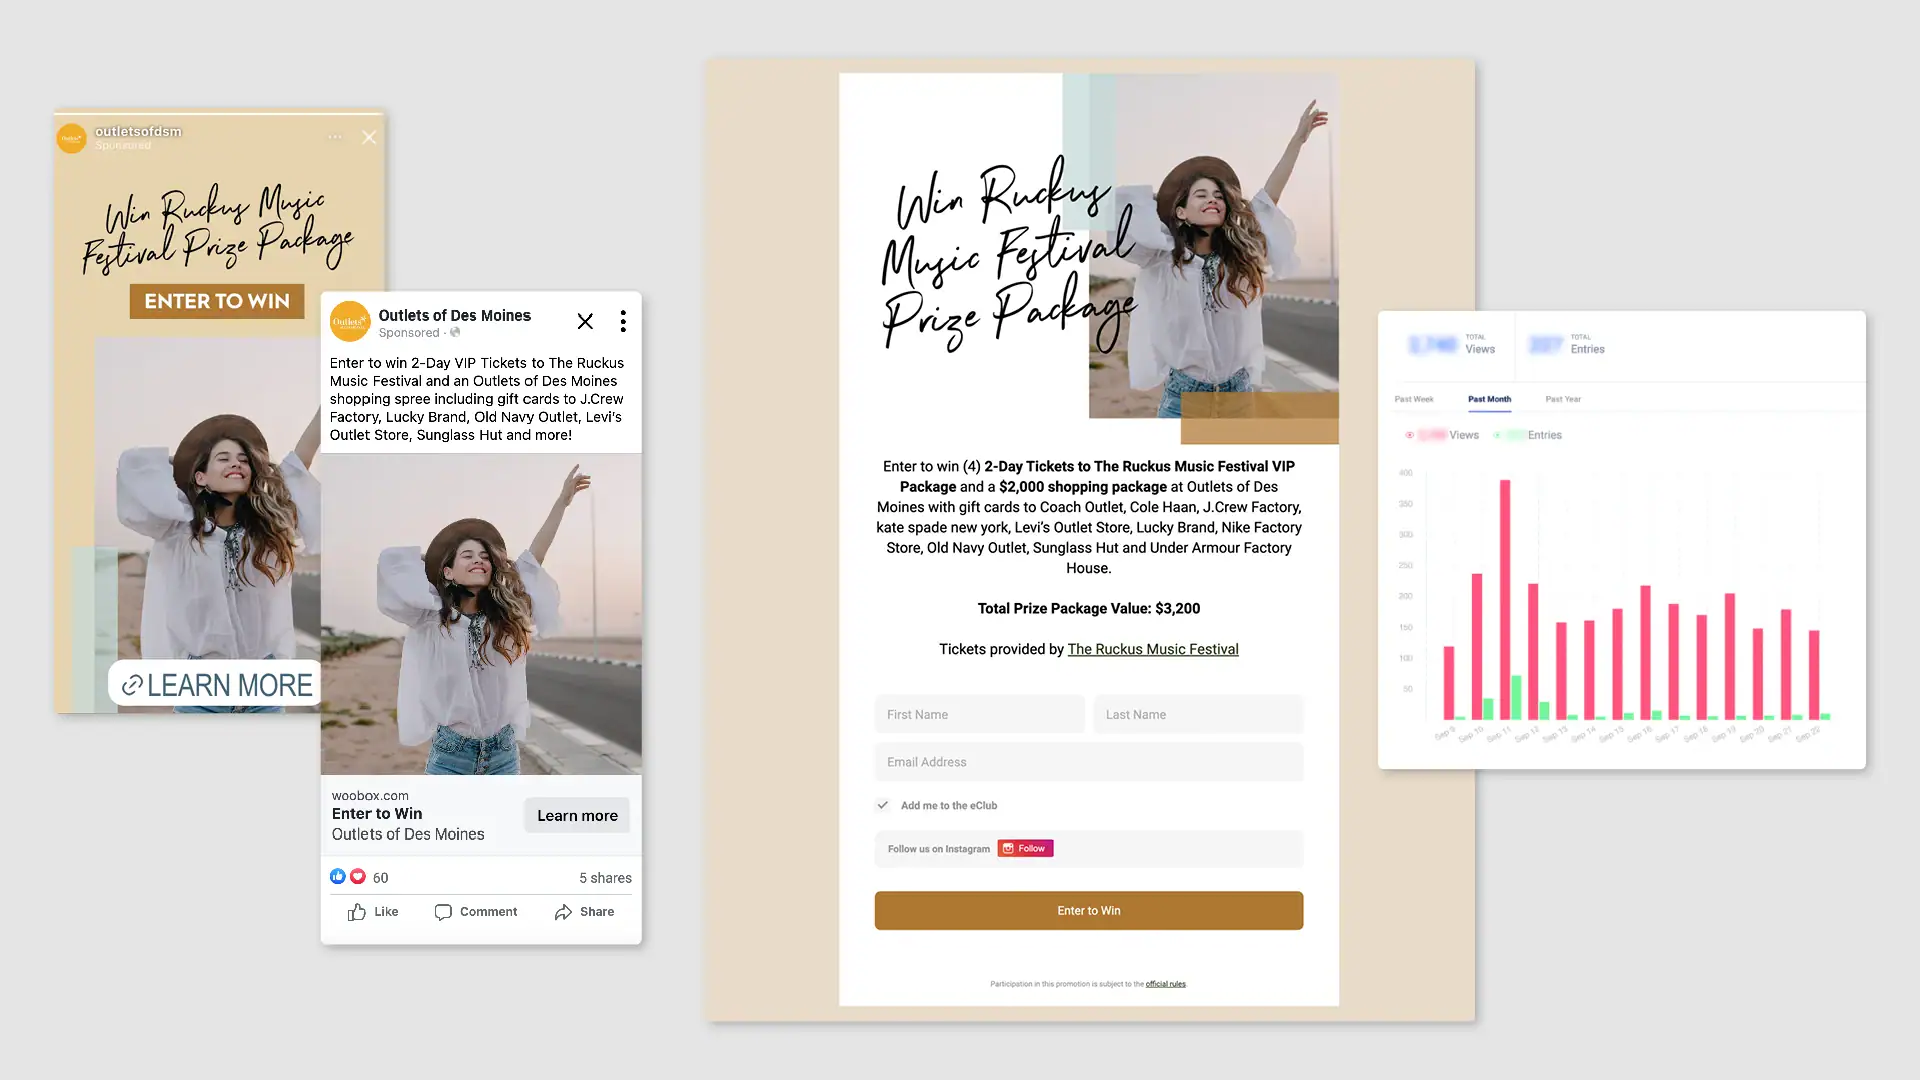Focus the Last Name field
The image size is (1920, 1080).
1198,715
